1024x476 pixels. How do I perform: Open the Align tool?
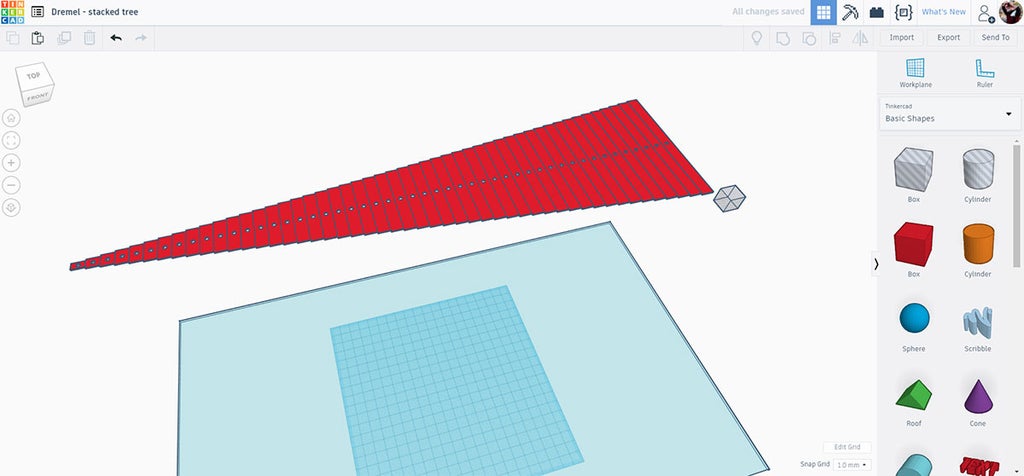[x=834, y=38]
